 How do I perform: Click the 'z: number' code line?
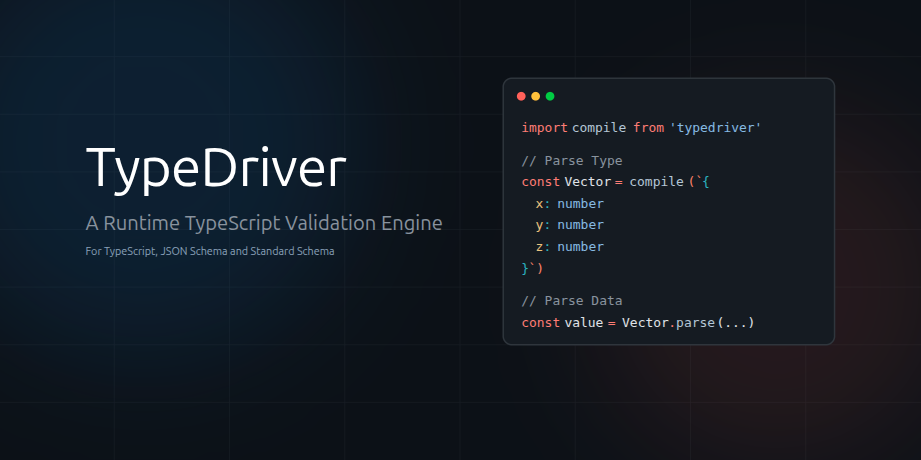(x=569, y=247)
